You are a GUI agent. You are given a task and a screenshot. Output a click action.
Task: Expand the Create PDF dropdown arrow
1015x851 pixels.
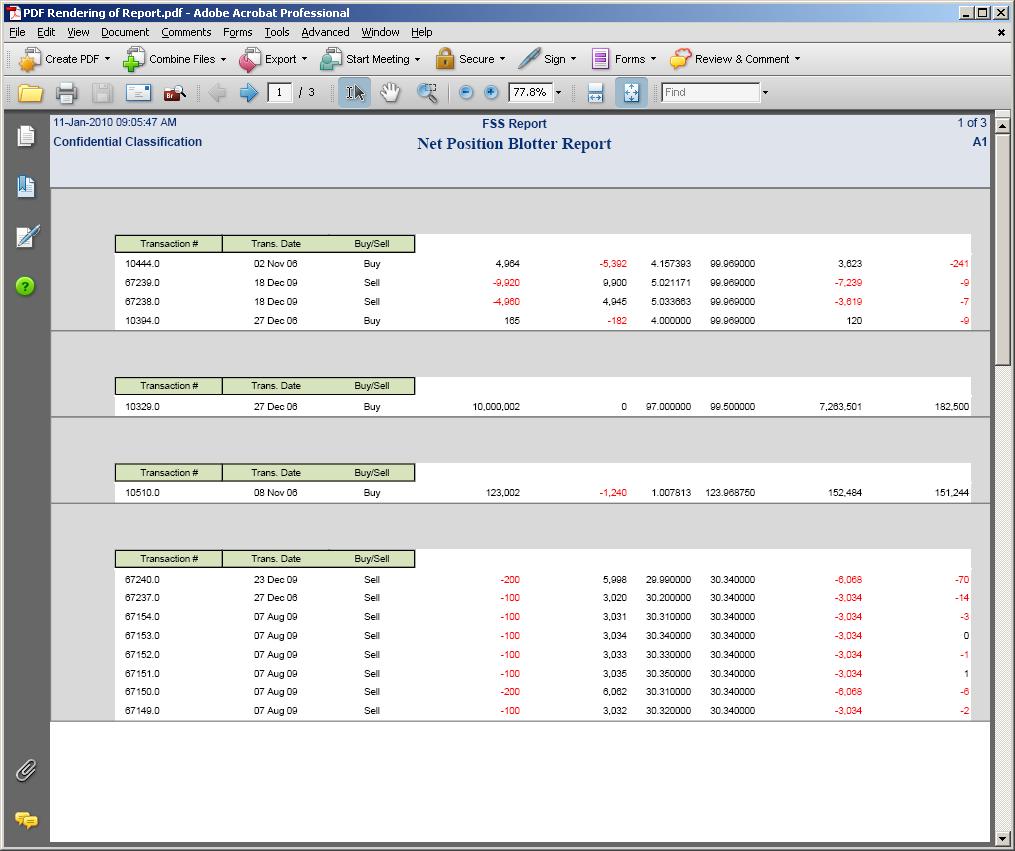(x=107, y=59)
